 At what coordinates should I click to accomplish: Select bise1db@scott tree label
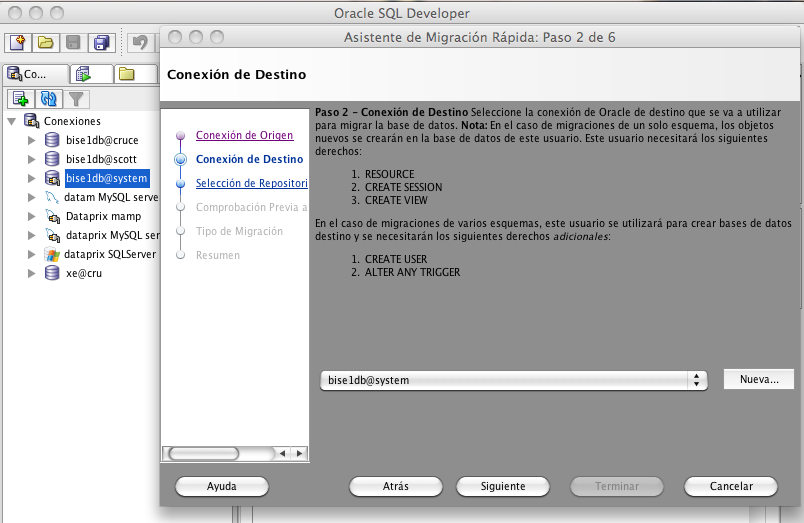coord(101,159)
